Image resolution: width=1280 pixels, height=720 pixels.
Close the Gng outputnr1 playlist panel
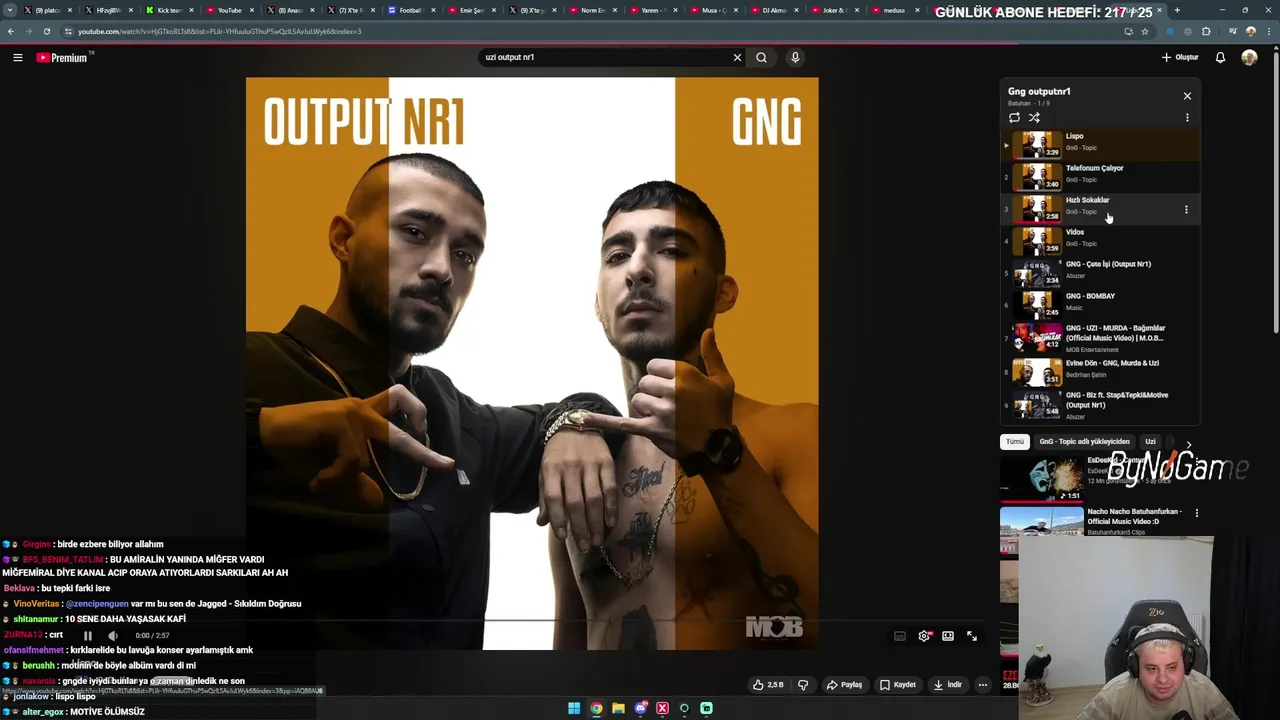click(1187, 96)
